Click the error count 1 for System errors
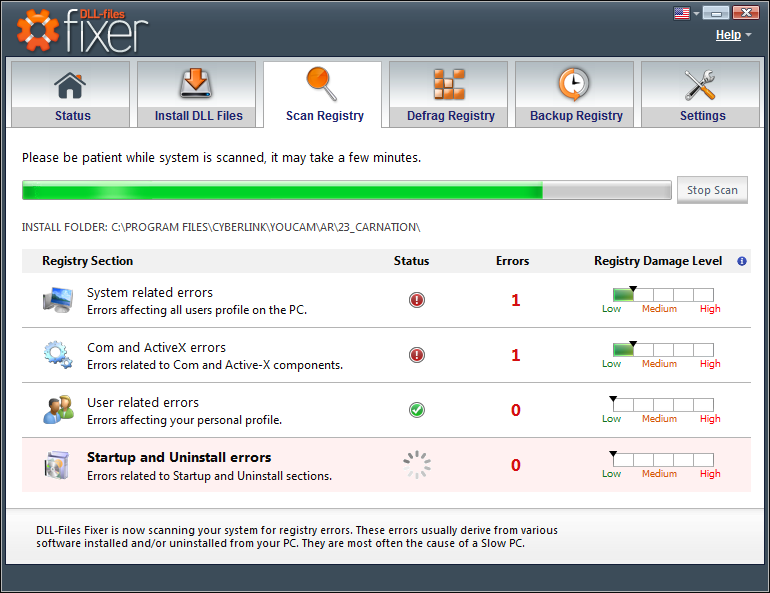The image size is (770, 593). click(x=515, y=300)
